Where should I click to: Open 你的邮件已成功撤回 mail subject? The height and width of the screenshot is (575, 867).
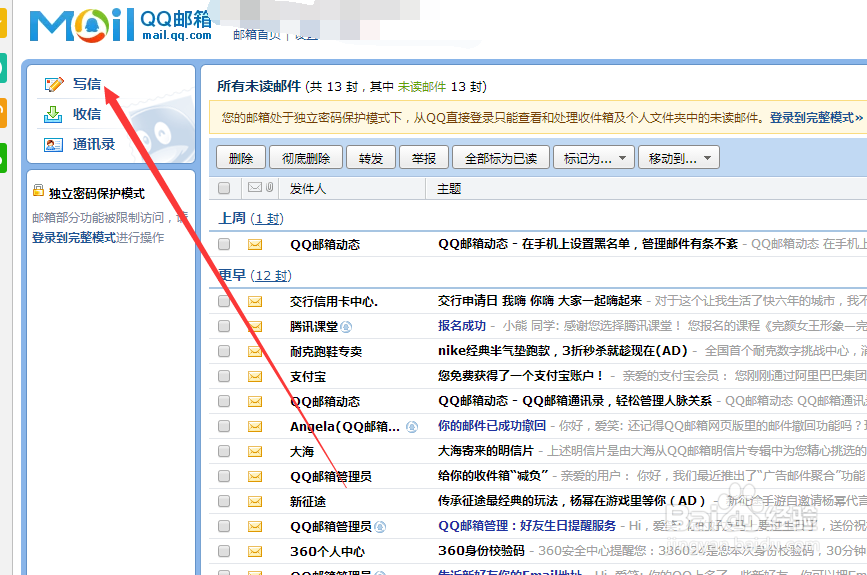click(x=492, y=425)
